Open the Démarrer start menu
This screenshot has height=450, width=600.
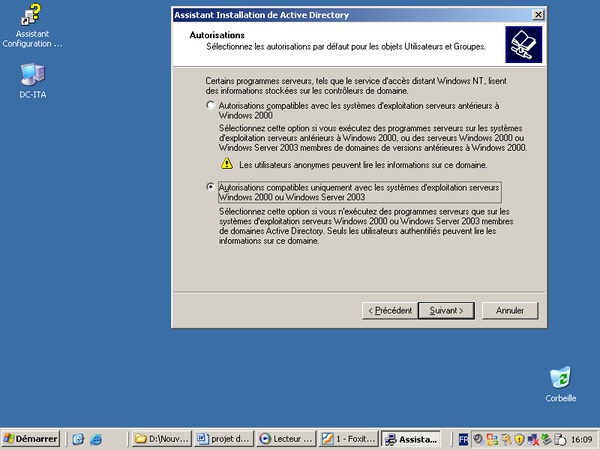tap(30, 439)
